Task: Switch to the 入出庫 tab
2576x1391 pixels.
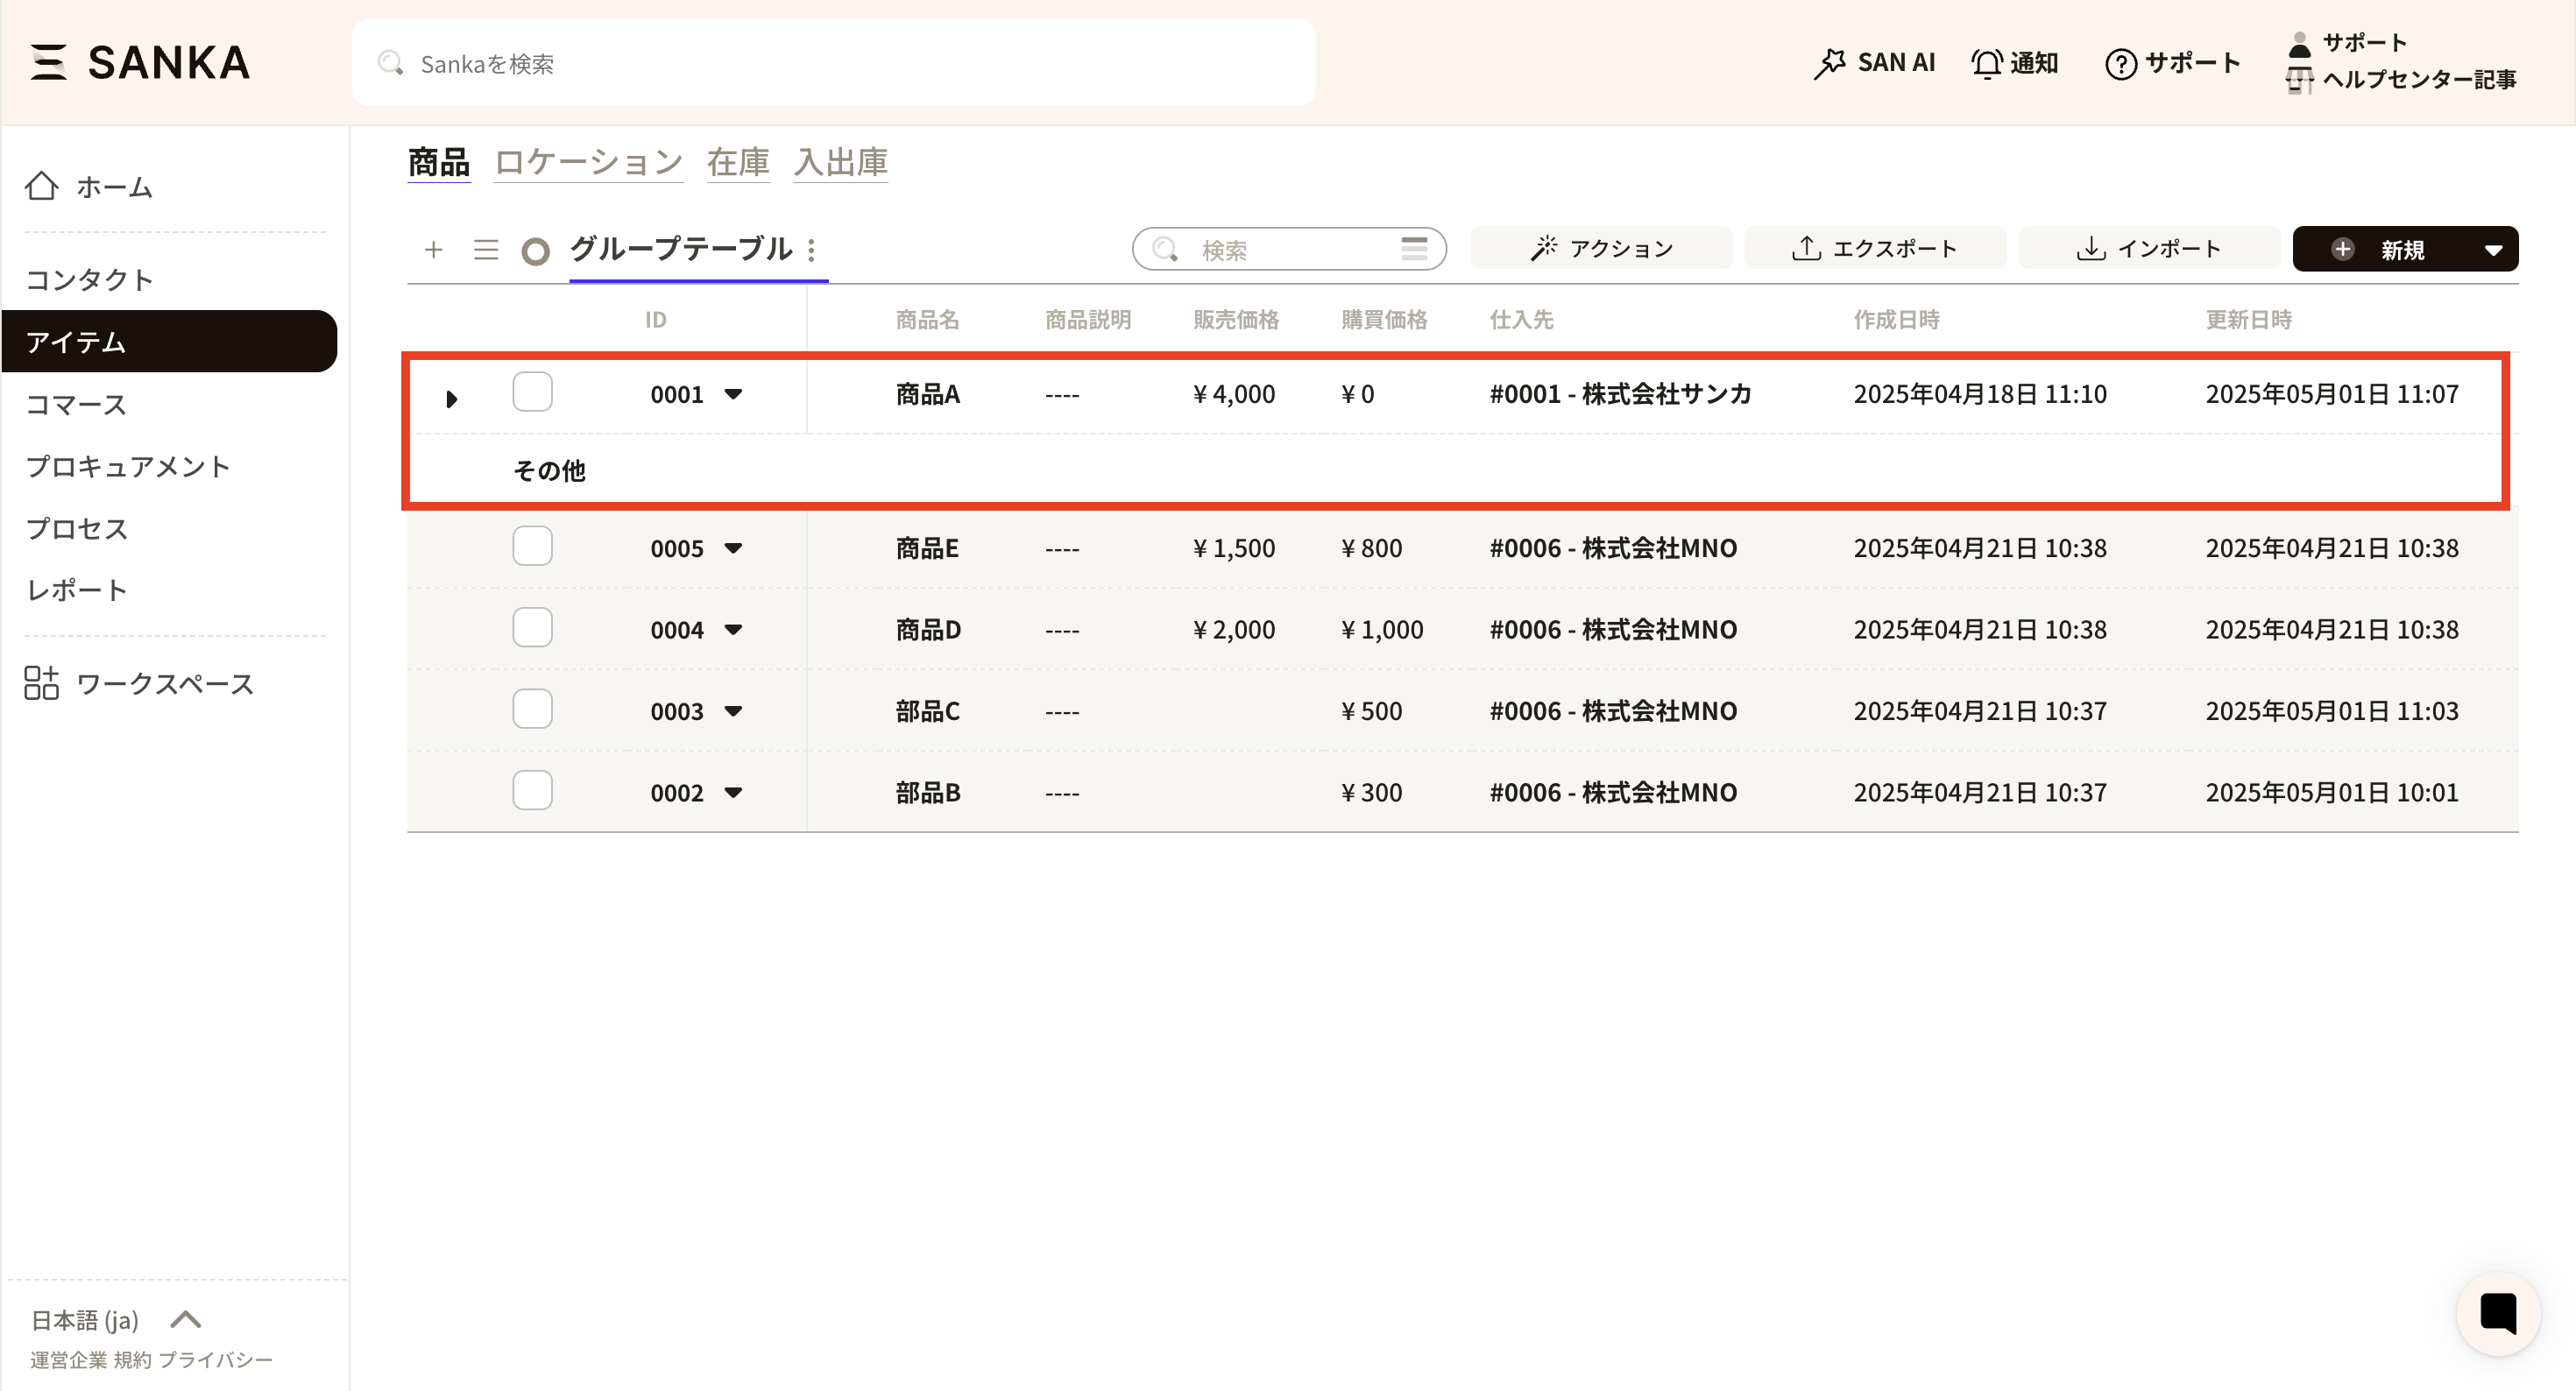Action: click(840, 162)
